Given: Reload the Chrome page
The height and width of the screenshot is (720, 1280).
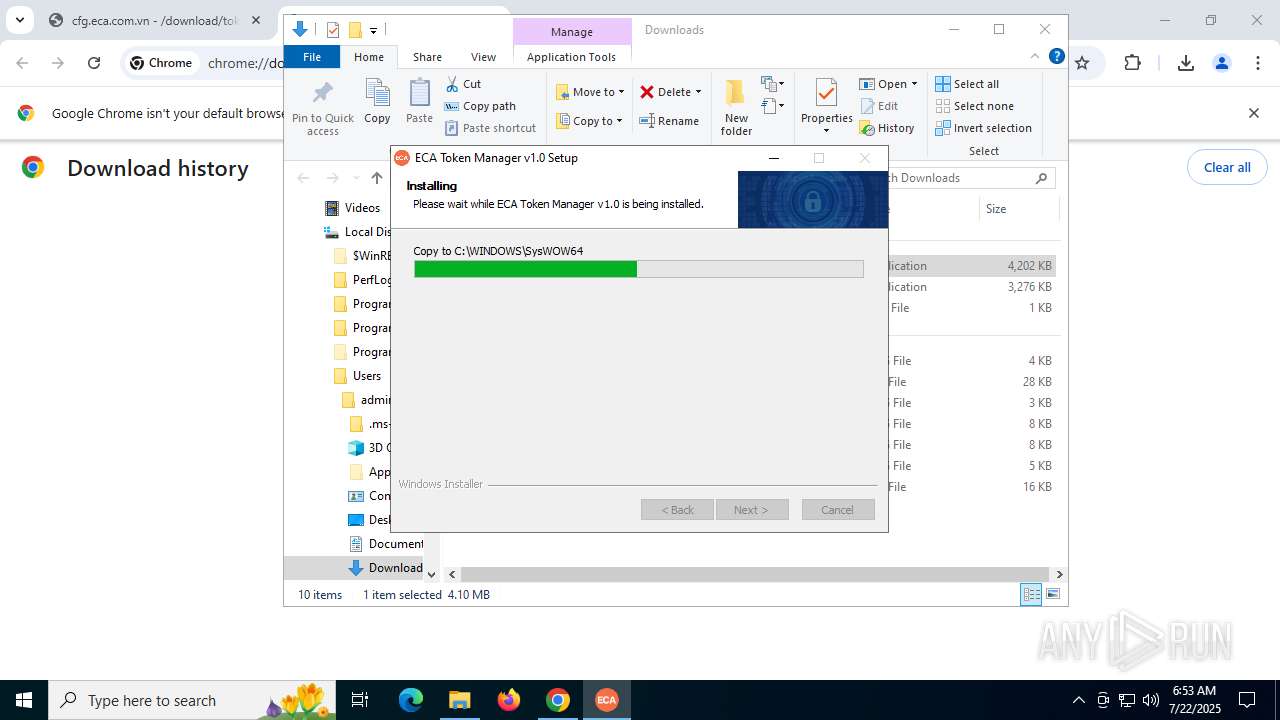Looking at the screenshot, I should (94, 63).
